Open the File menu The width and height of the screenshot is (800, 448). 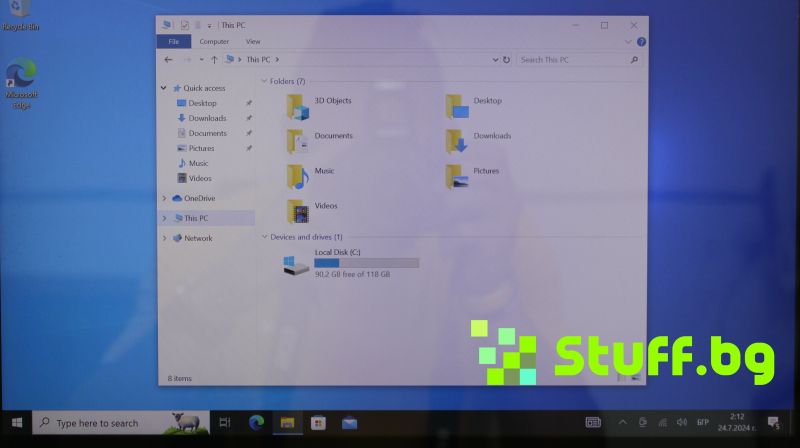tap(173, 42)
